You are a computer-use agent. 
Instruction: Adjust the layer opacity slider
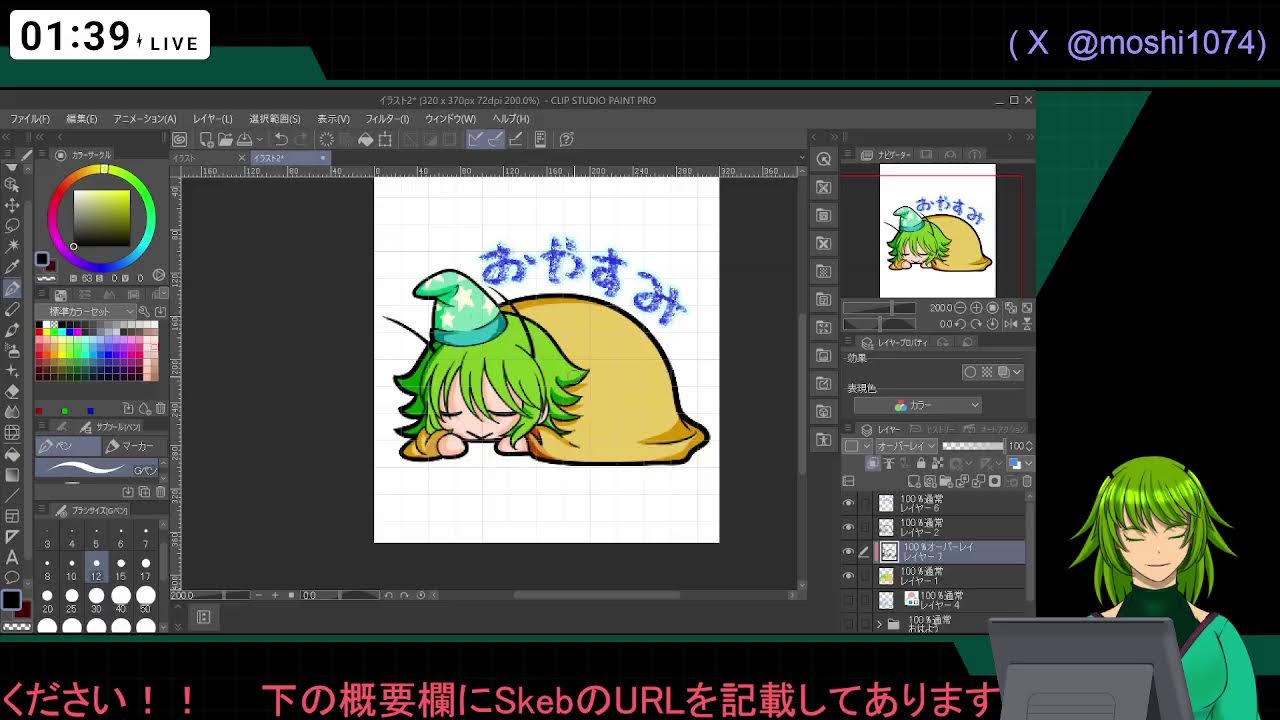click(x=973, y=446)
